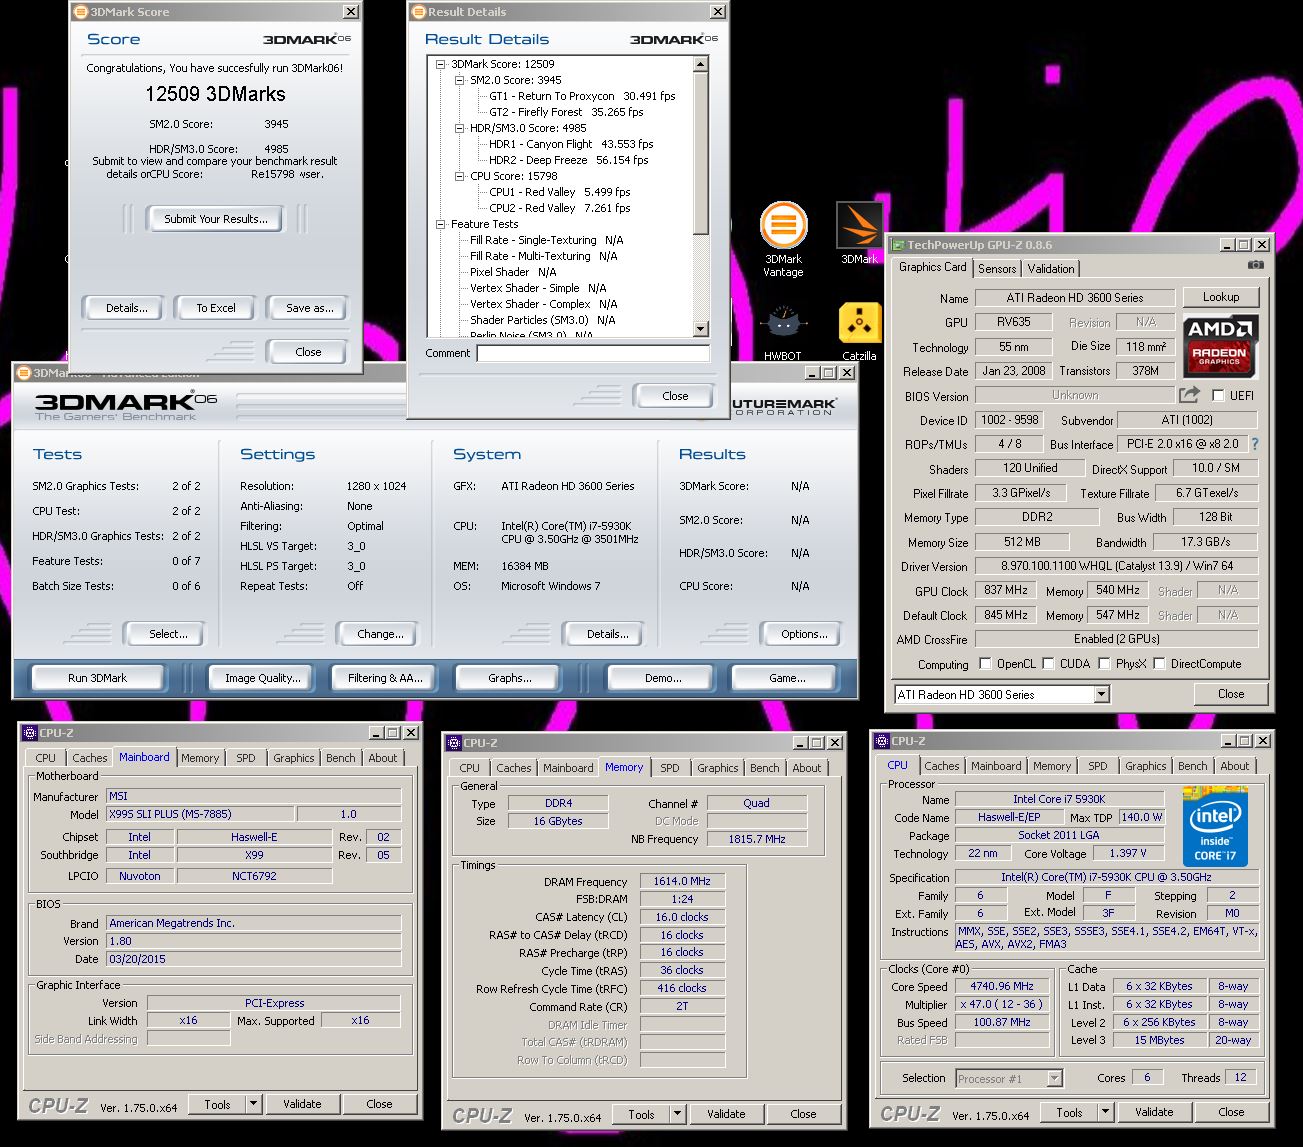Screen dimensions: 1303x1147
Task: Click the System Details button in 3DMark06
Action: 608,634
